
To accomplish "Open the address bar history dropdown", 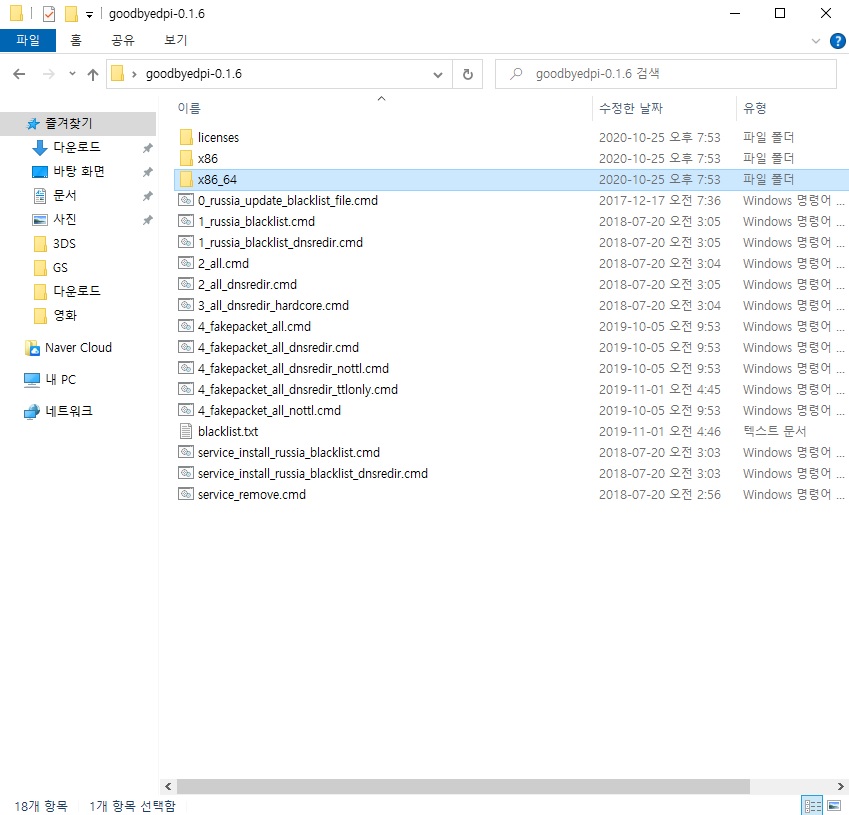I will pyautogui.click(x=438, y=75).
